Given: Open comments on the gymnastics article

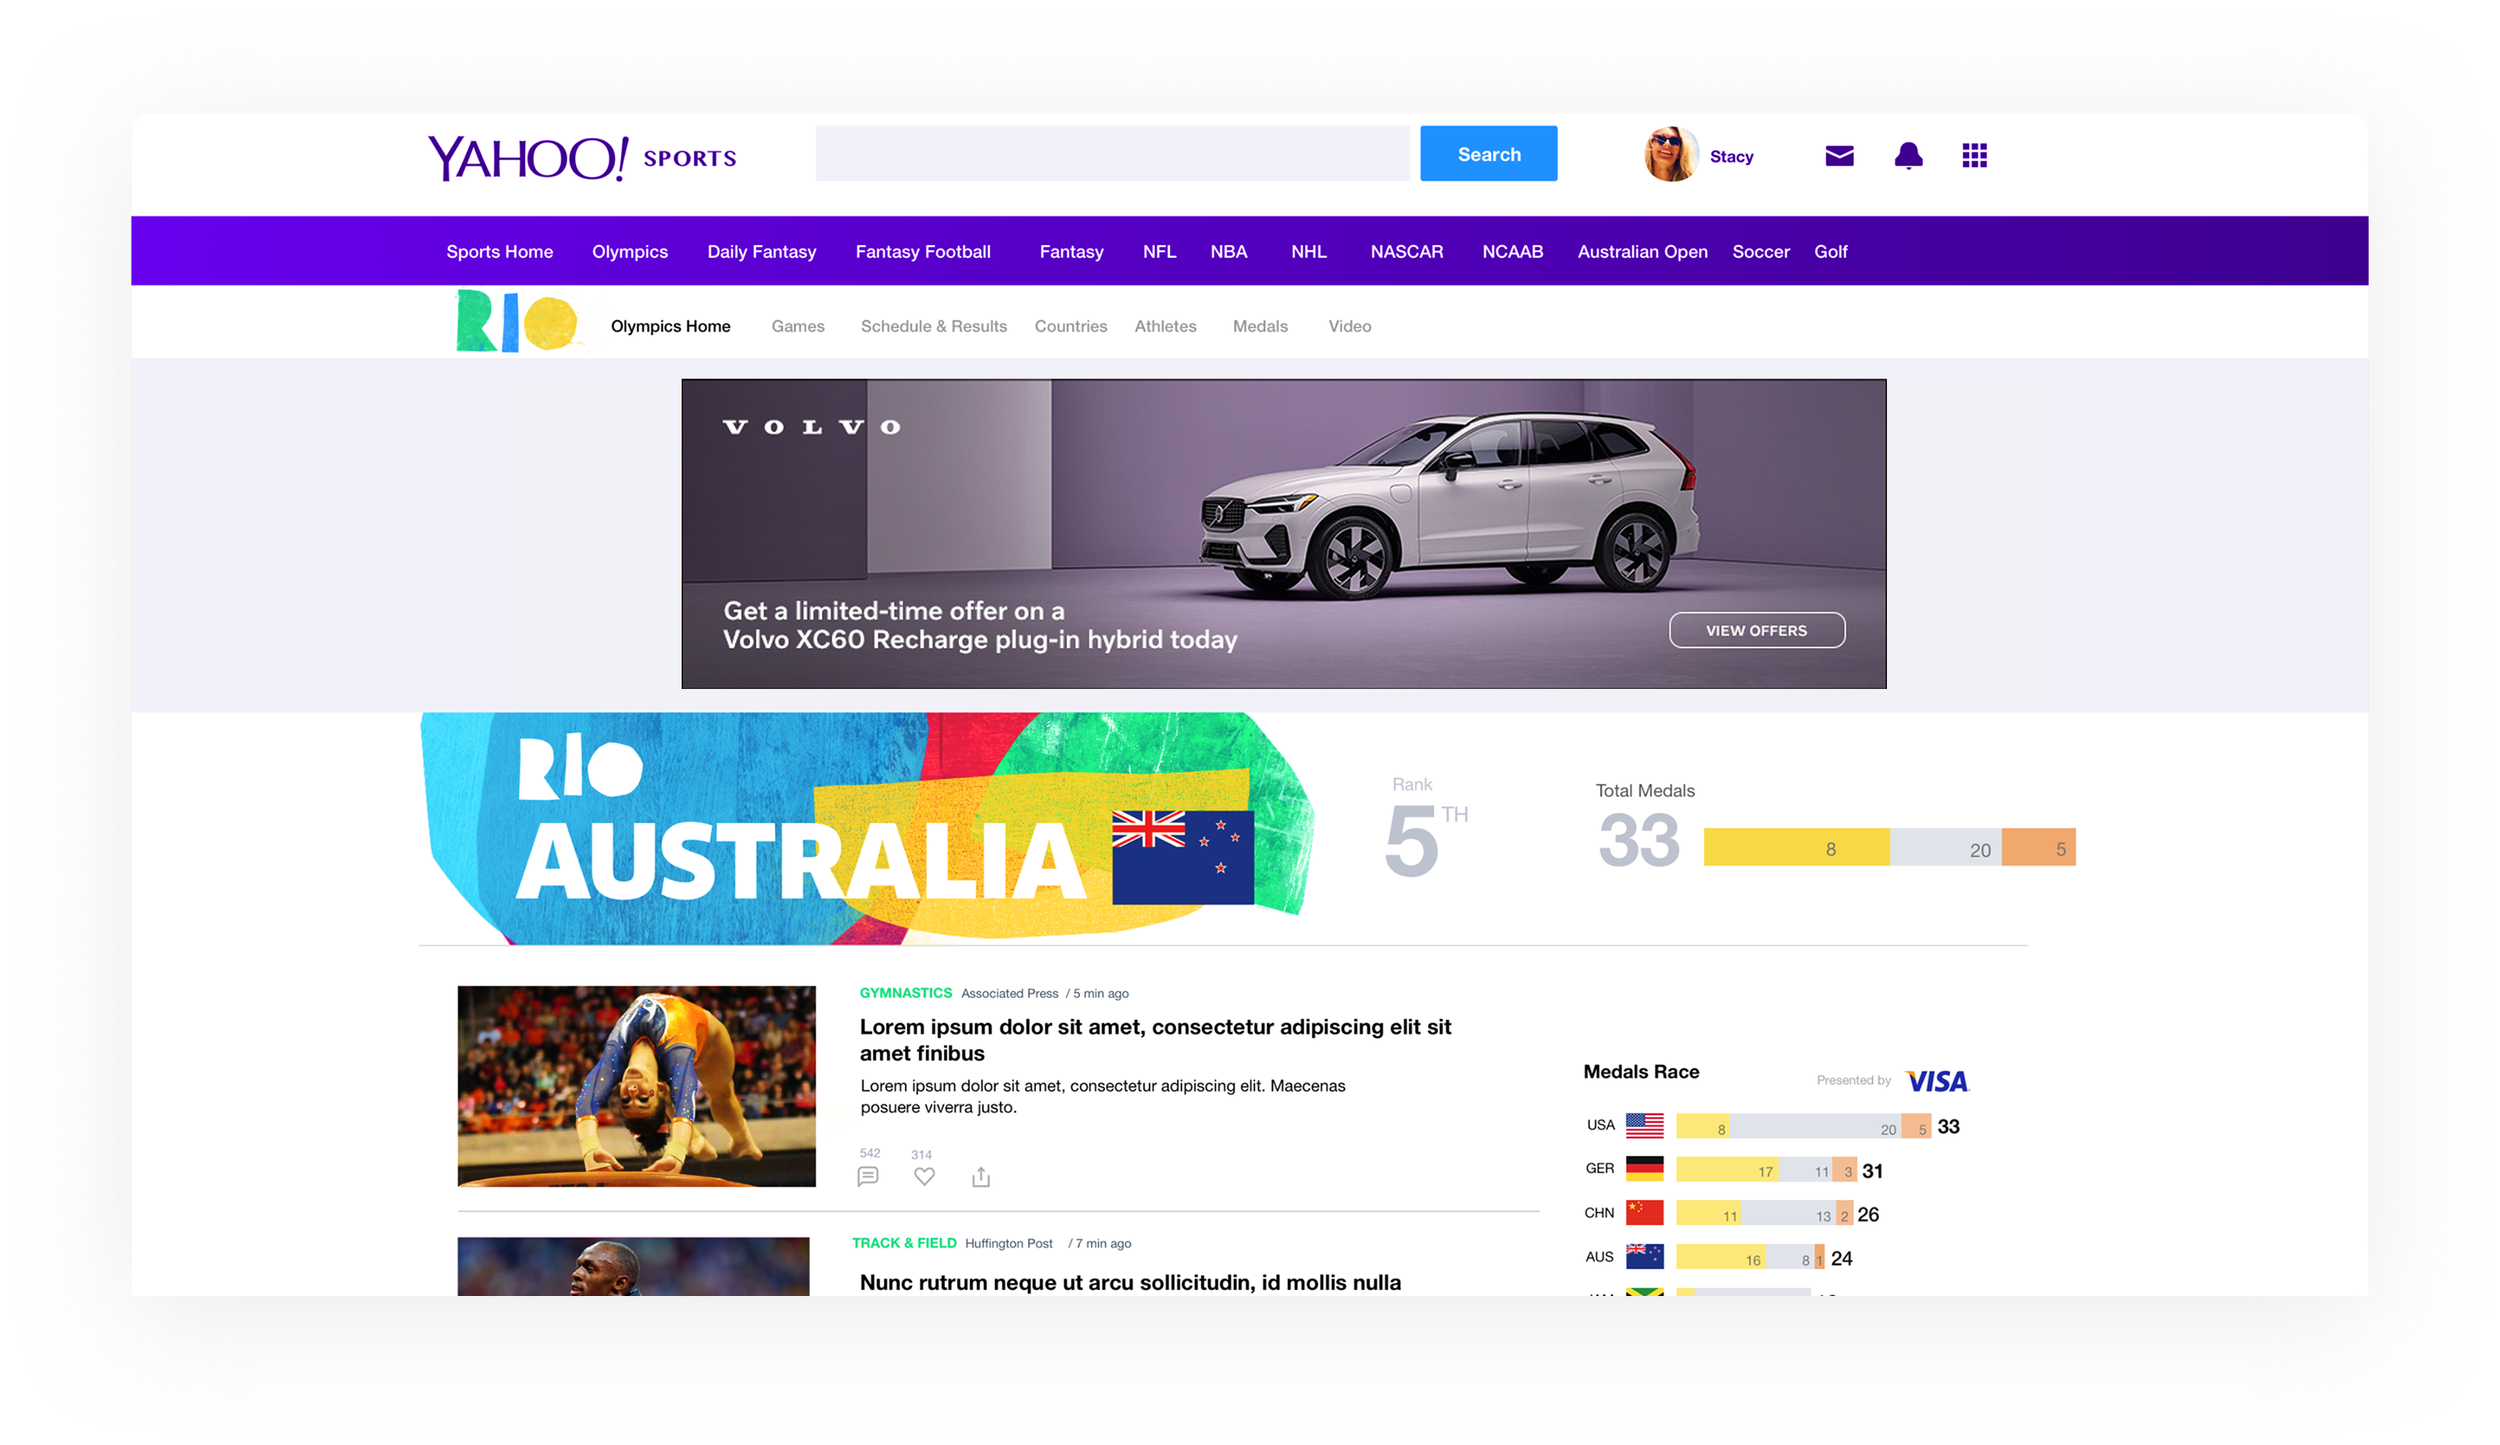Looking at the screenshot, I should 867,1176.
